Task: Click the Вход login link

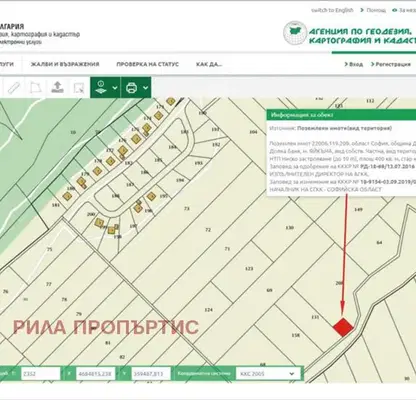Action: point(354,64)
